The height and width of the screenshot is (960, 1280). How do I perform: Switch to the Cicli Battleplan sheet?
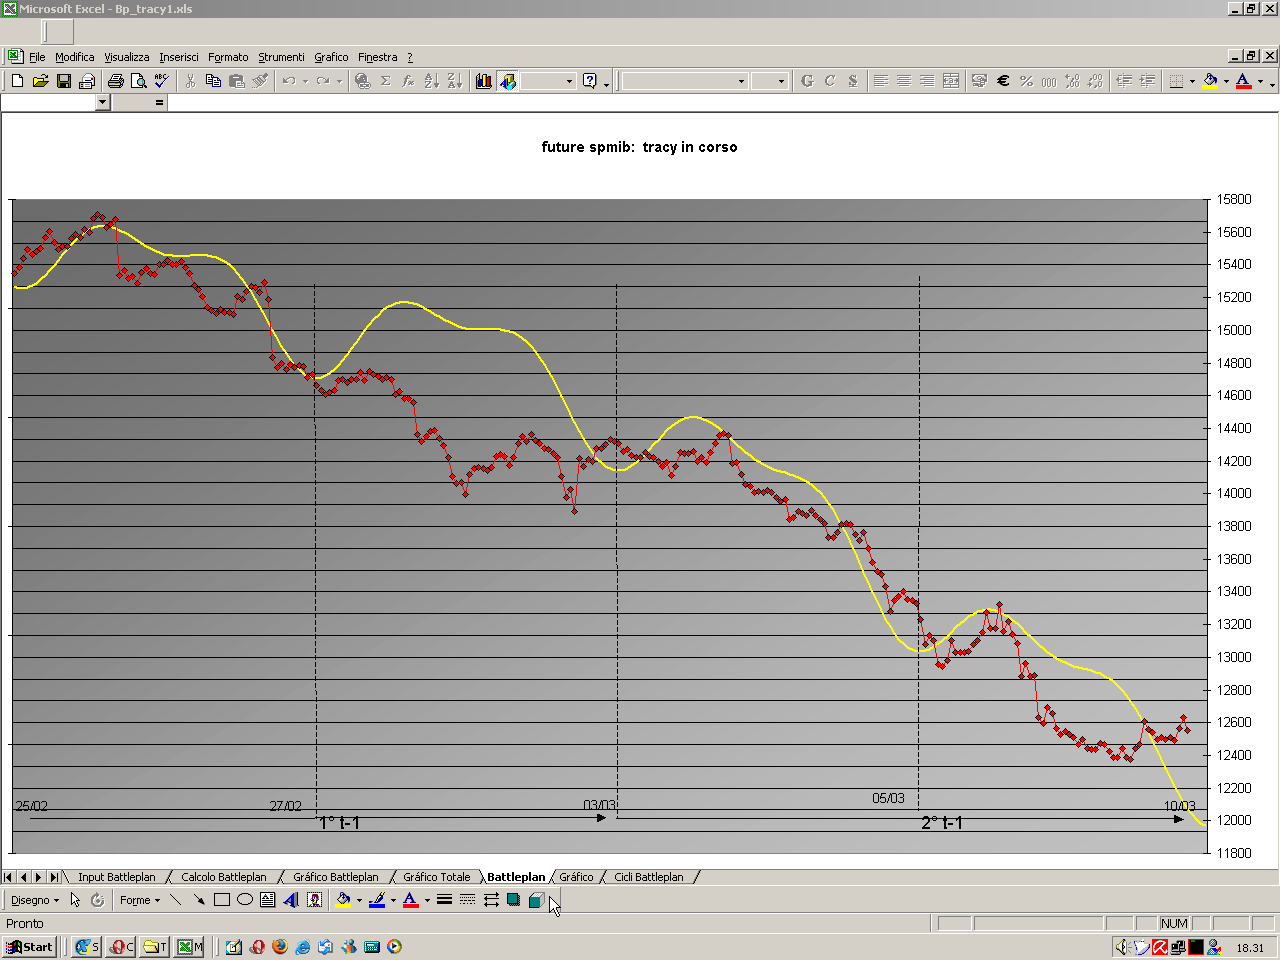pyautogui.click(x=649, y=877)
